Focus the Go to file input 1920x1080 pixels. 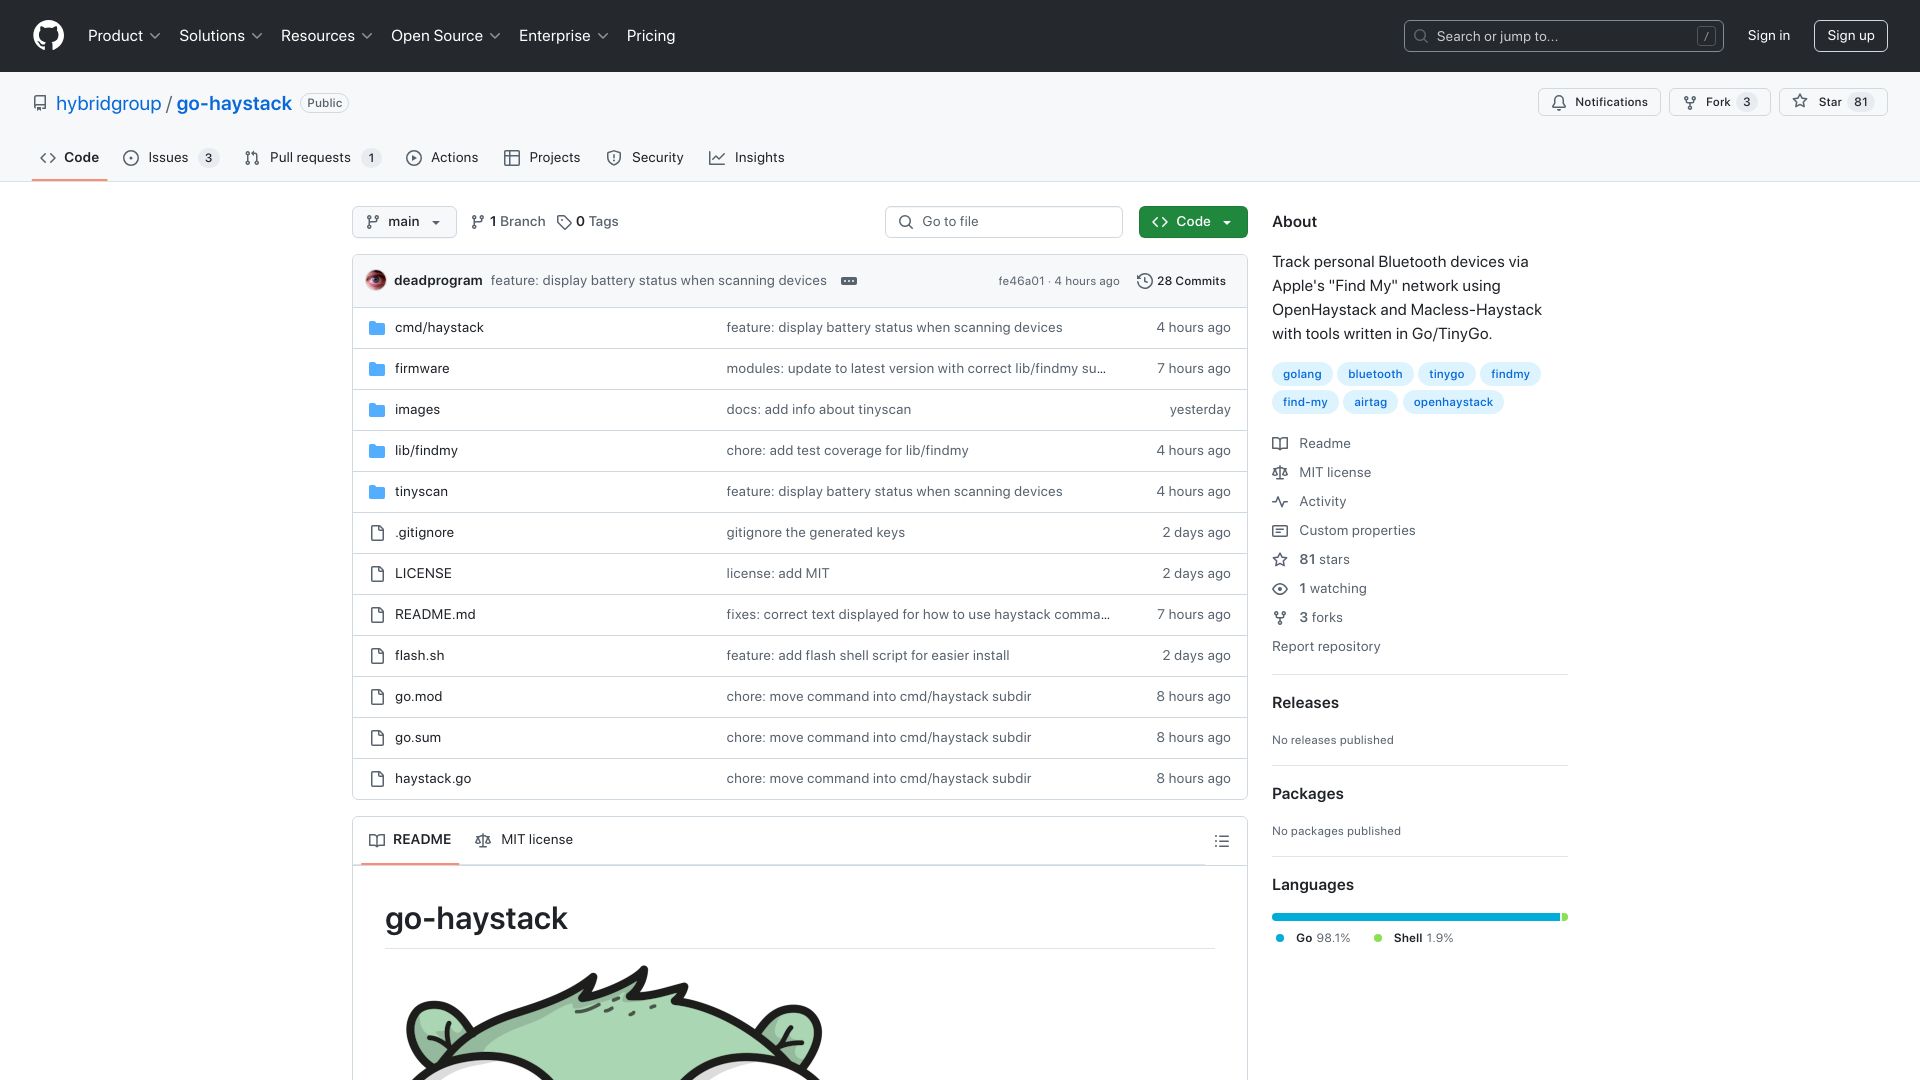coord(1004,222)
